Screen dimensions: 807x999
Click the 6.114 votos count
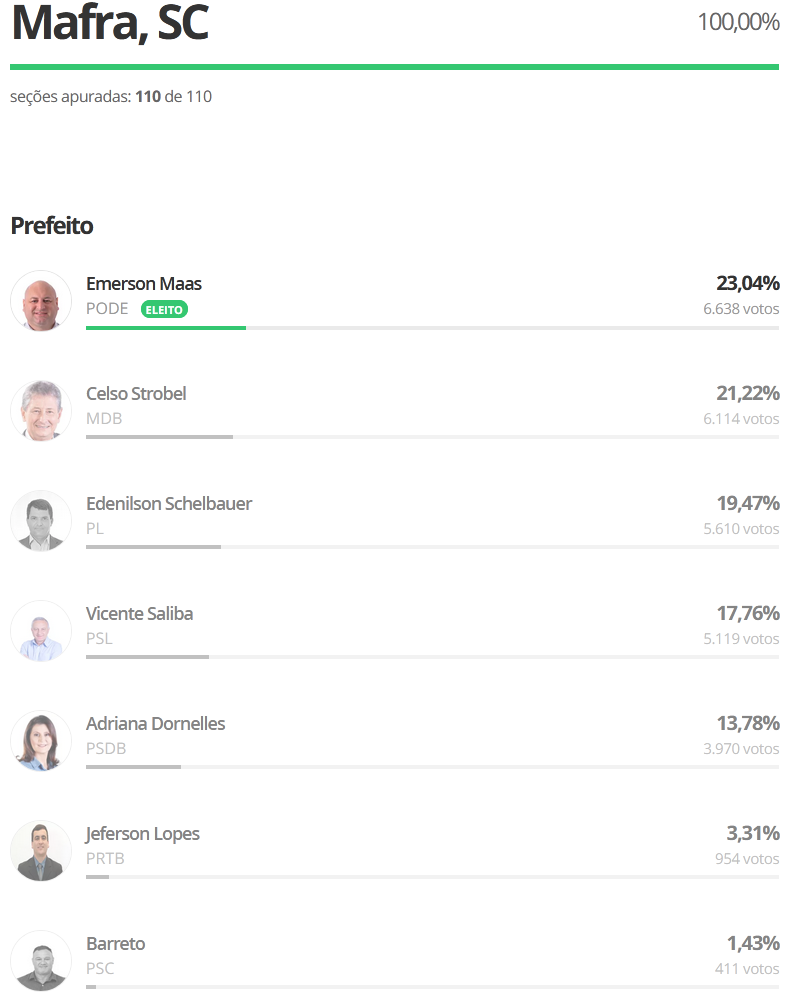point(740,419)
